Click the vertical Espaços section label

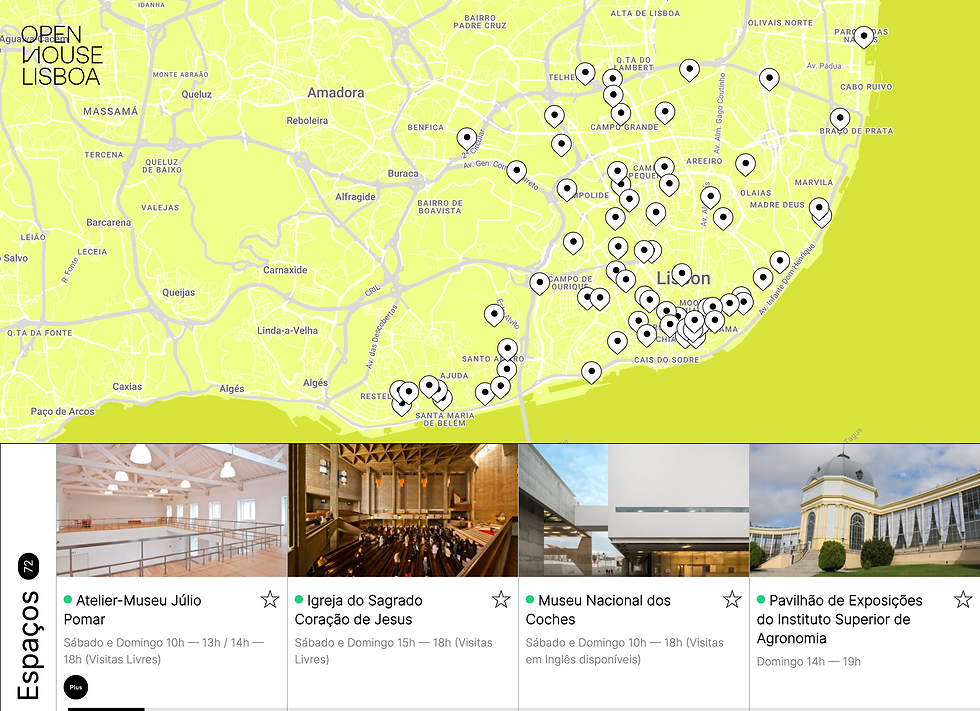[x=29, y=645]
